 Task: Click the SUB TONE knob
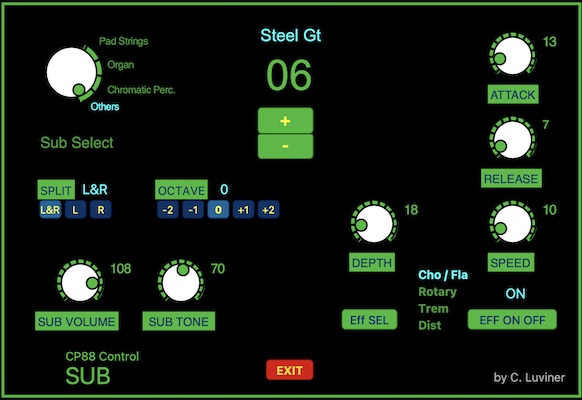(181, 282)
